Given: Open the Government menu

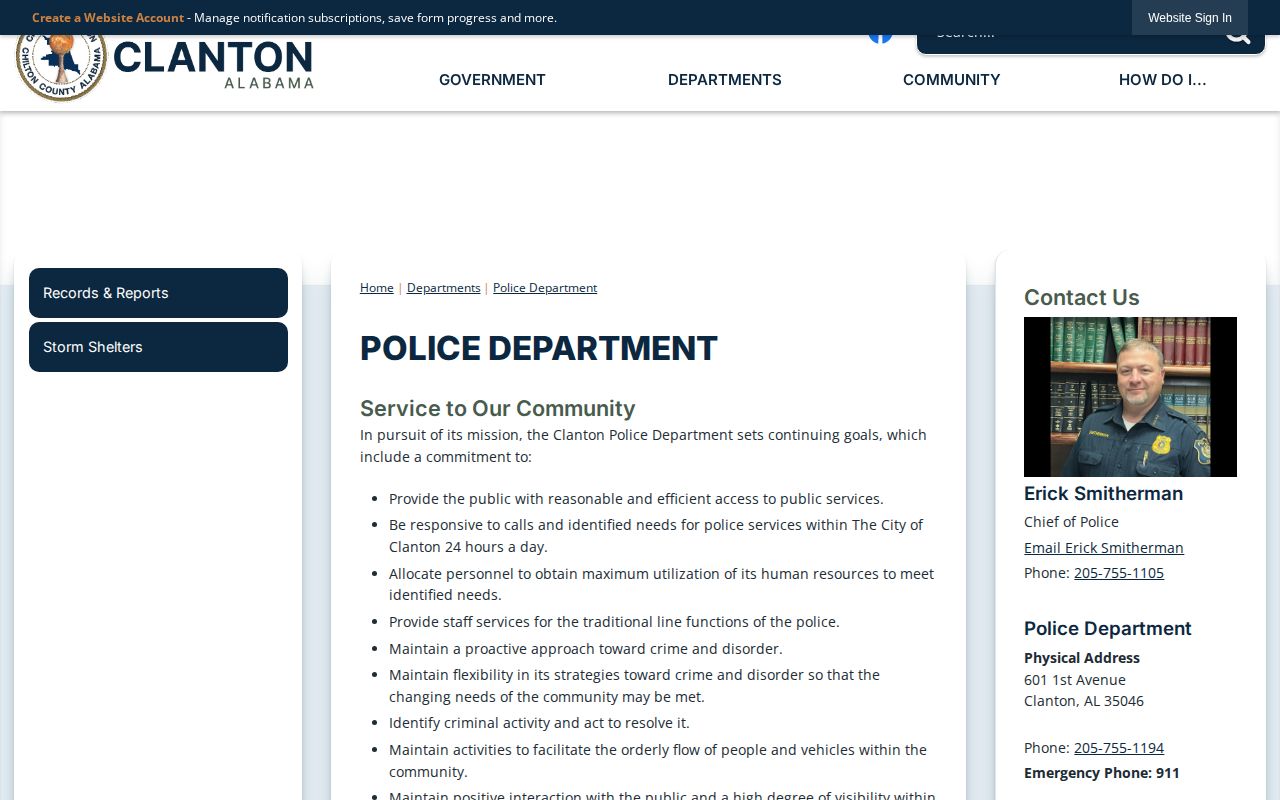Looking at the screenshot, I should 492,80.
